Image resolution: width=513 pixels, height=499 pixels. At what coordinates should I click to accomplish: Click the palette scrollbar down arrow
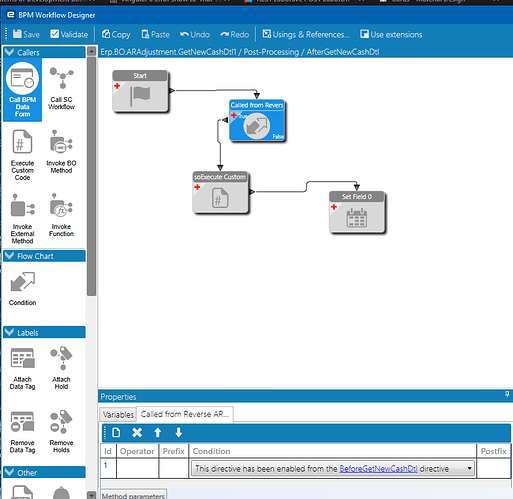coord(91,495)
